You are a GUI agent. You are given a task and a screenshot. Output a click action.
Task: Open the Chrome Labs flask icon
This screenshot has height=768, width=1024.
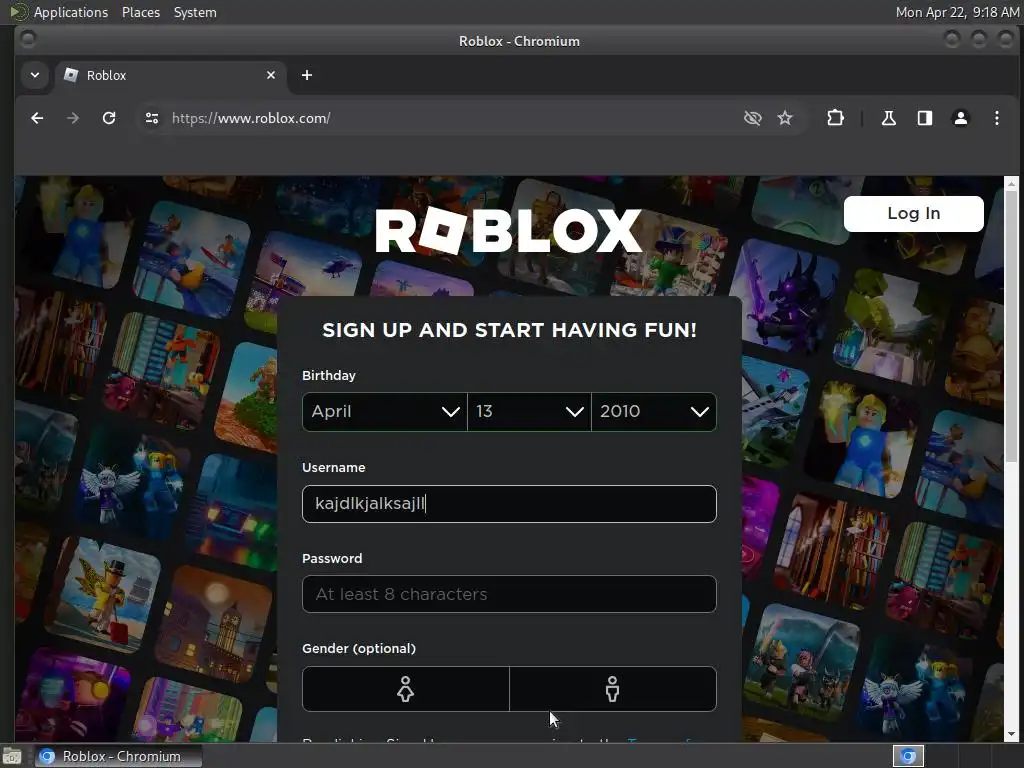pos(889,118)
